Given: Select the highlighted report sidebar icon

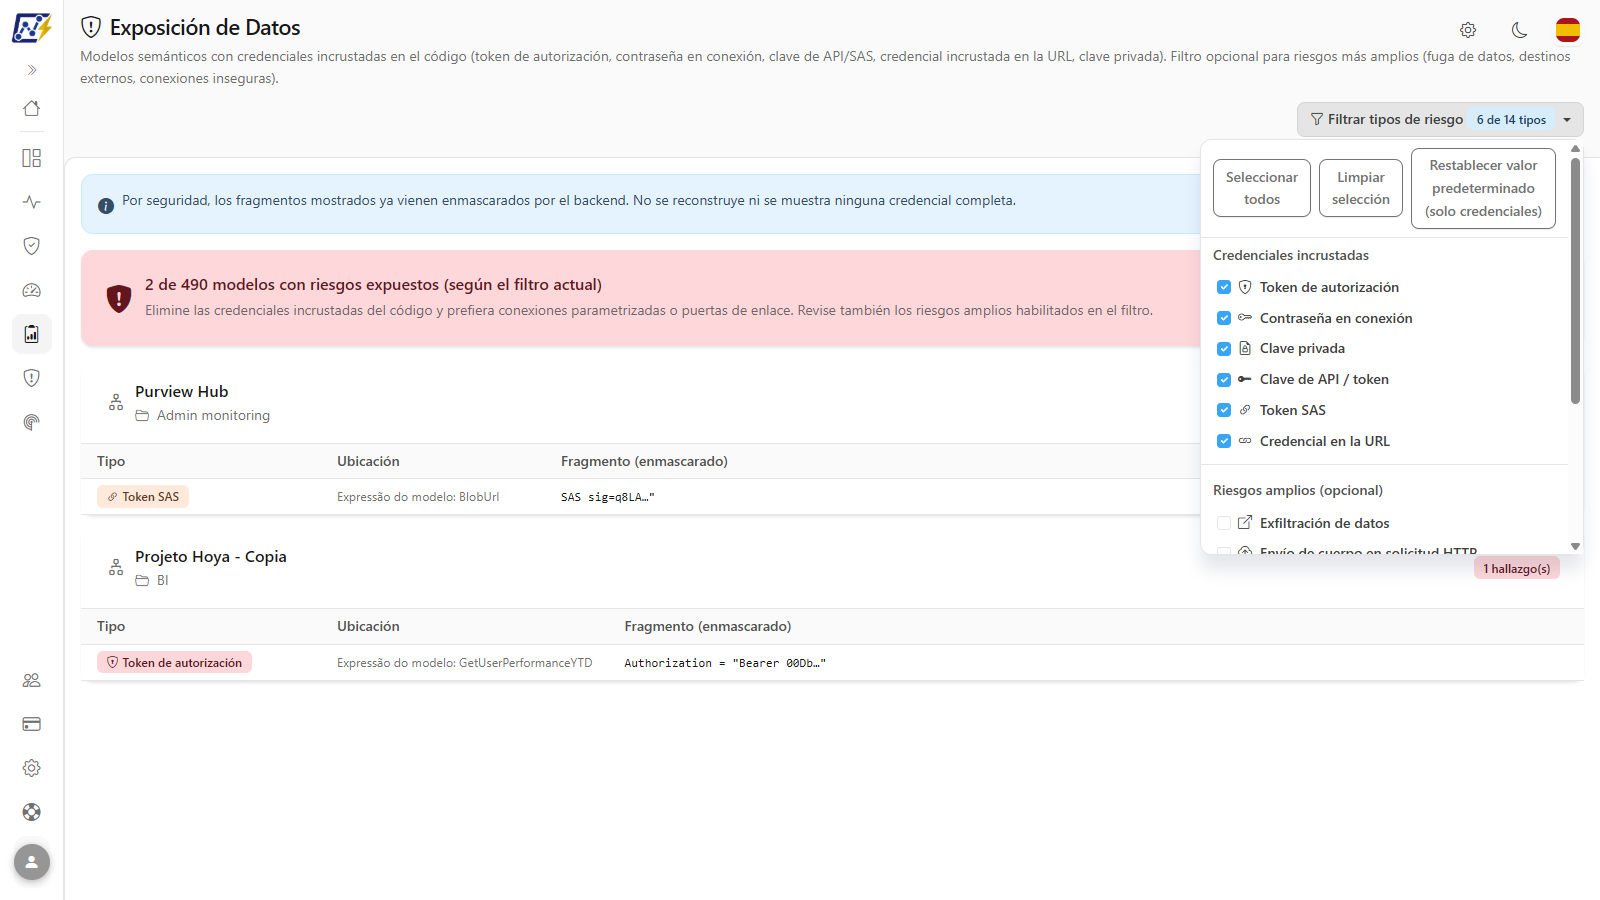Looking at the screenshot, I should 32,334.
